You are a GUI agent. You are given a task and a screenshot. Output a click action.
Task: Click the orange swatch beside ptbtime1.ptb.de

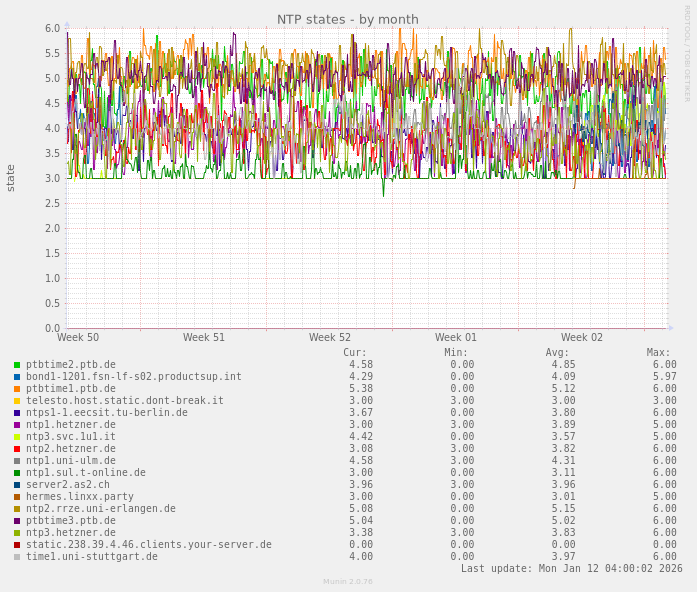point(17,389)
